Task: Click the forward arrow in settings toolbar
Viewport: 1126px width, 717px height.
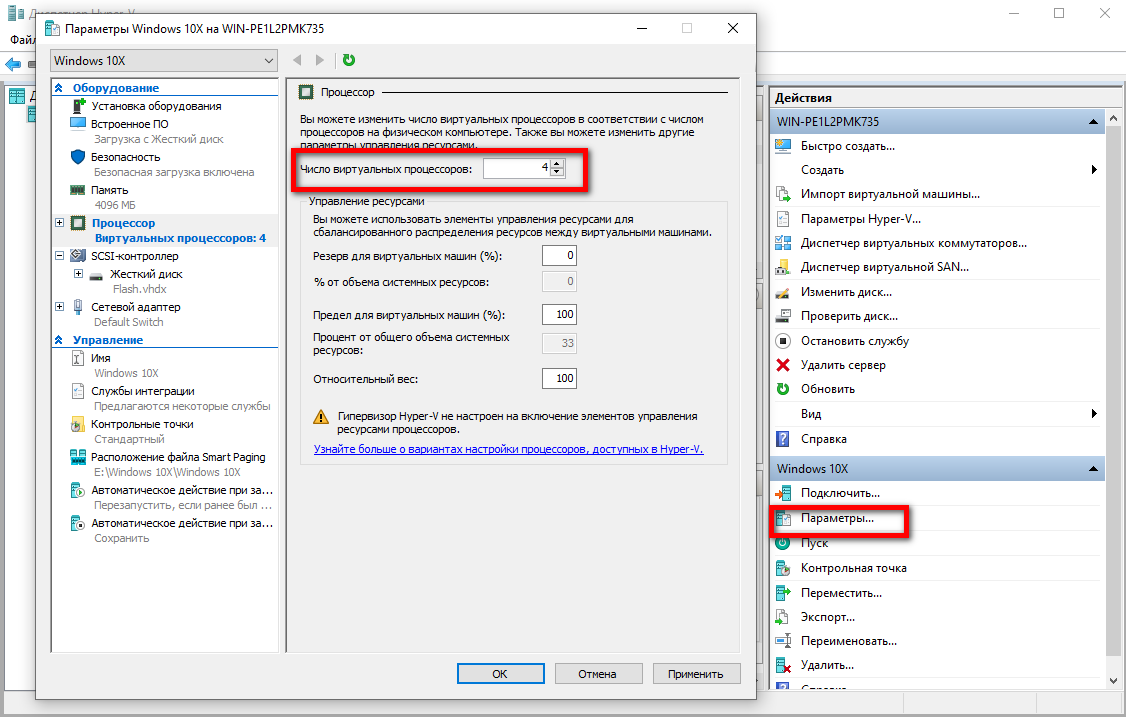Action: 320,60
